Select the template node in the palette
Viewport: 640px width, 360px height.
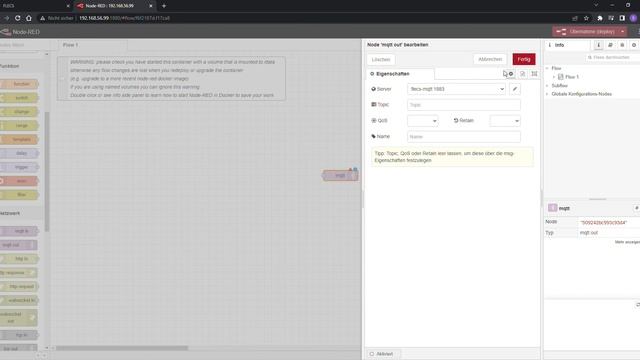pos(19,140)
